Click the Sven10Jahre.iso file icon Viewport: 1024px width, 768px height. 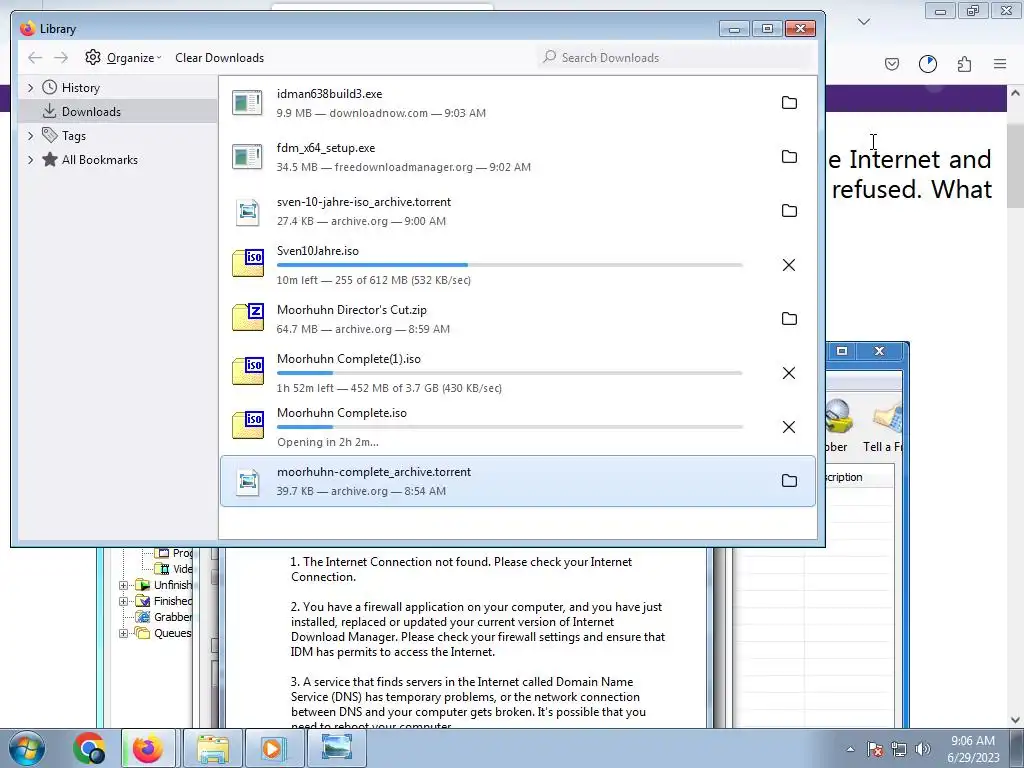(x=248, y=263)
